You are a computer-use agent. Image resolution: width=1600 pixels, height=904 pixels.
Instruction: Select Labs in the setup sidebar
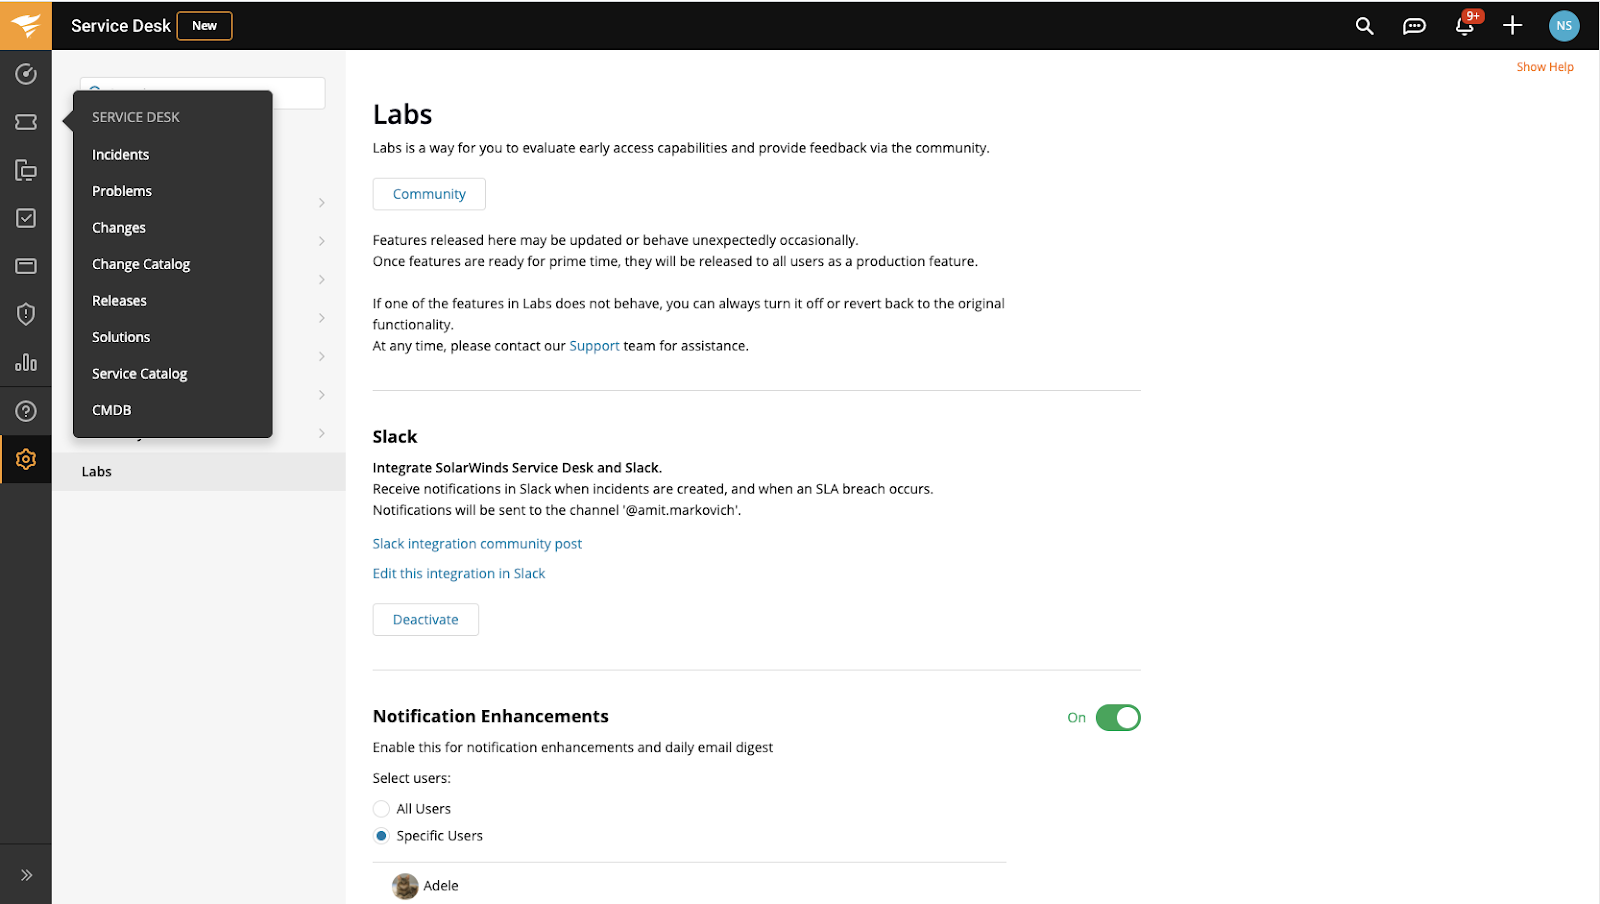click(x=199, y=472)
